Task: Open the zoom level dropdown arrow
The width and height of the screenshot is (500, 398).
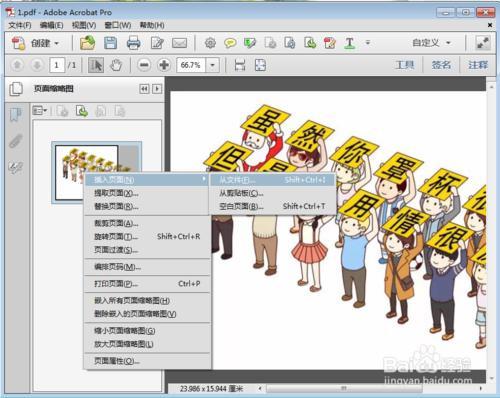Action: click(212, 65)
